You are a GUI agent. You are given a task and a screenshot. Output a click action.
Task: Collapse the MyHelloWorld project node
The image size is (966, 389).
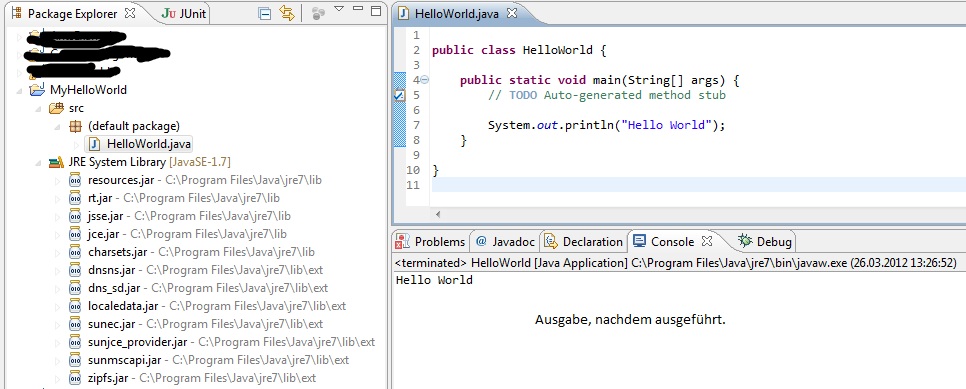coord(20,91)
